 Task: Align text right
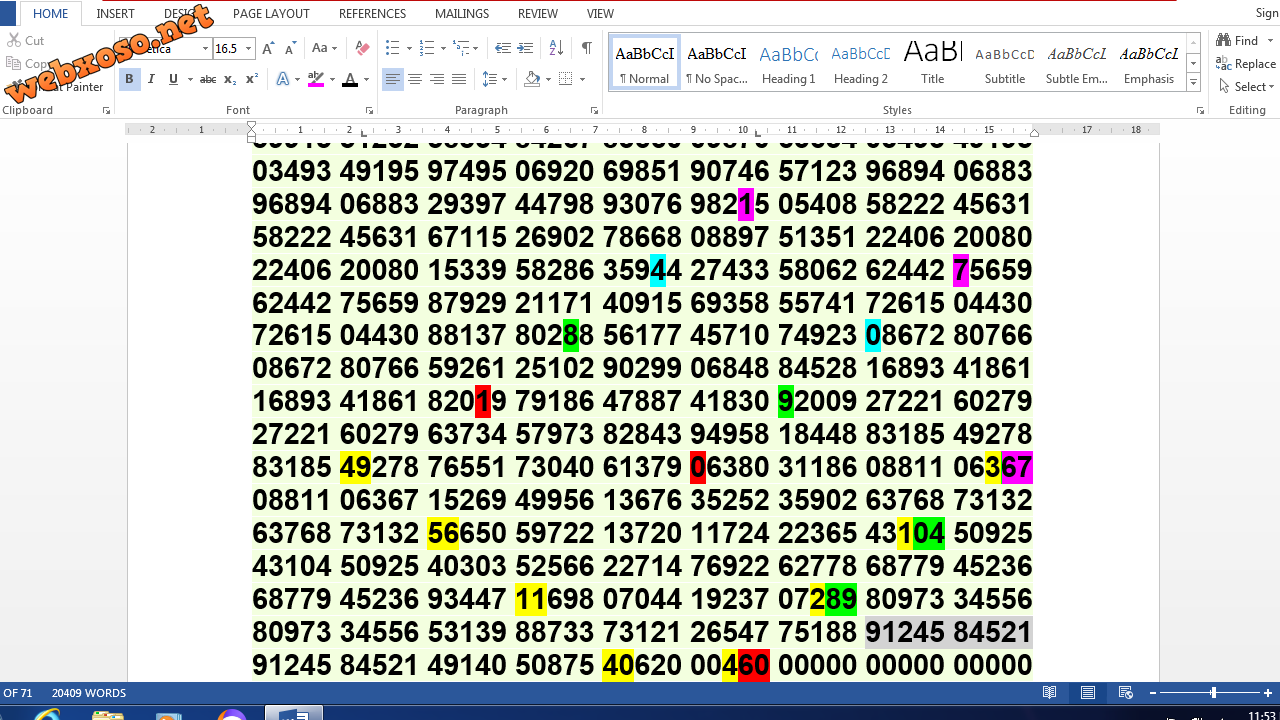click(437, 79)
